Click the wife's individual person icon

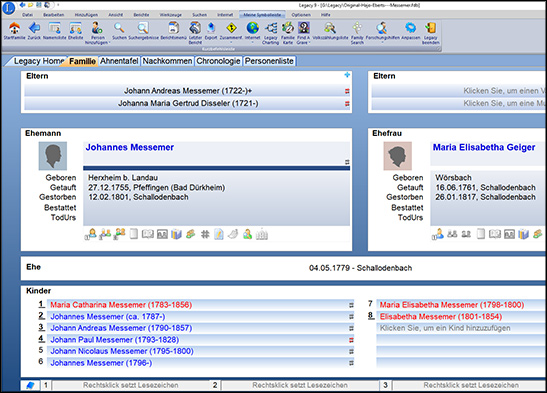438,234
